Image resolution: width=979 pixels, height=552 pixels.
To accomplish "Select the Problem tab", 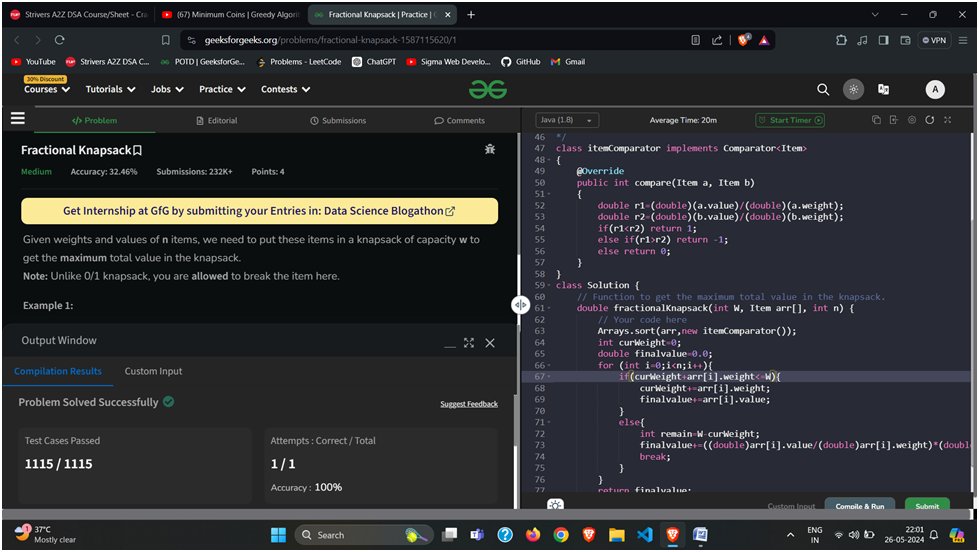I will pyautogui.click(x=94, y=121).
